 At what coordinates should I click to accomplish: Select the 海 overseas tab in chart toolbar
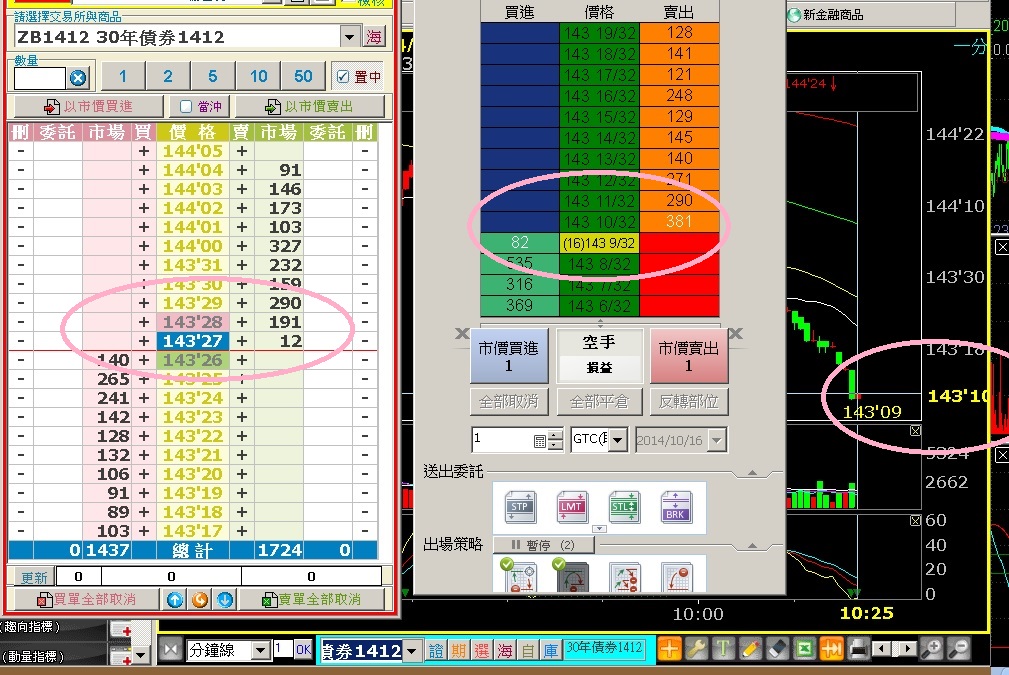pos(504,651)
